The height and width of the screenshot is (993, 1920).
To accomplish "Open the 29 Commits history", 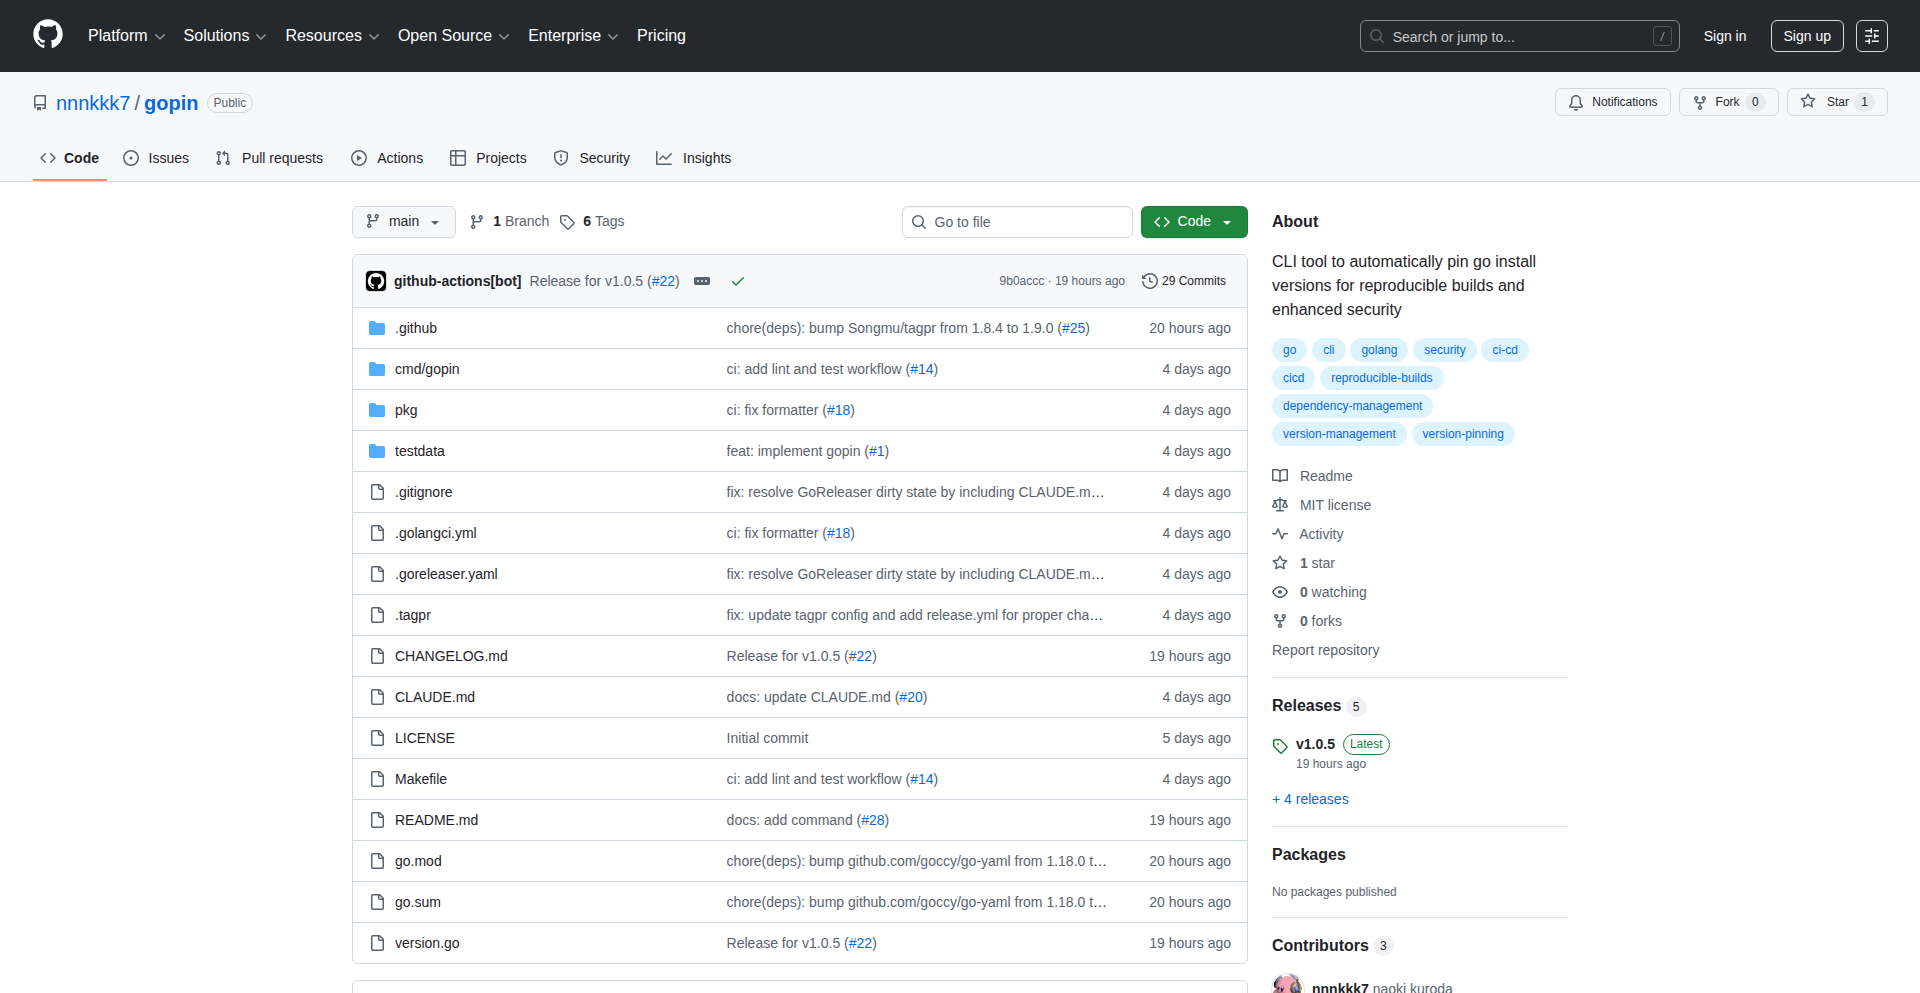I will click(1184, 281).
